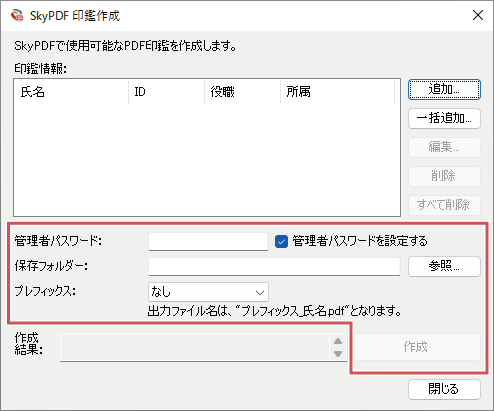Screen dimensions: 494x411
Task: Select the ID column header
Action: click(x=166, y=92)
